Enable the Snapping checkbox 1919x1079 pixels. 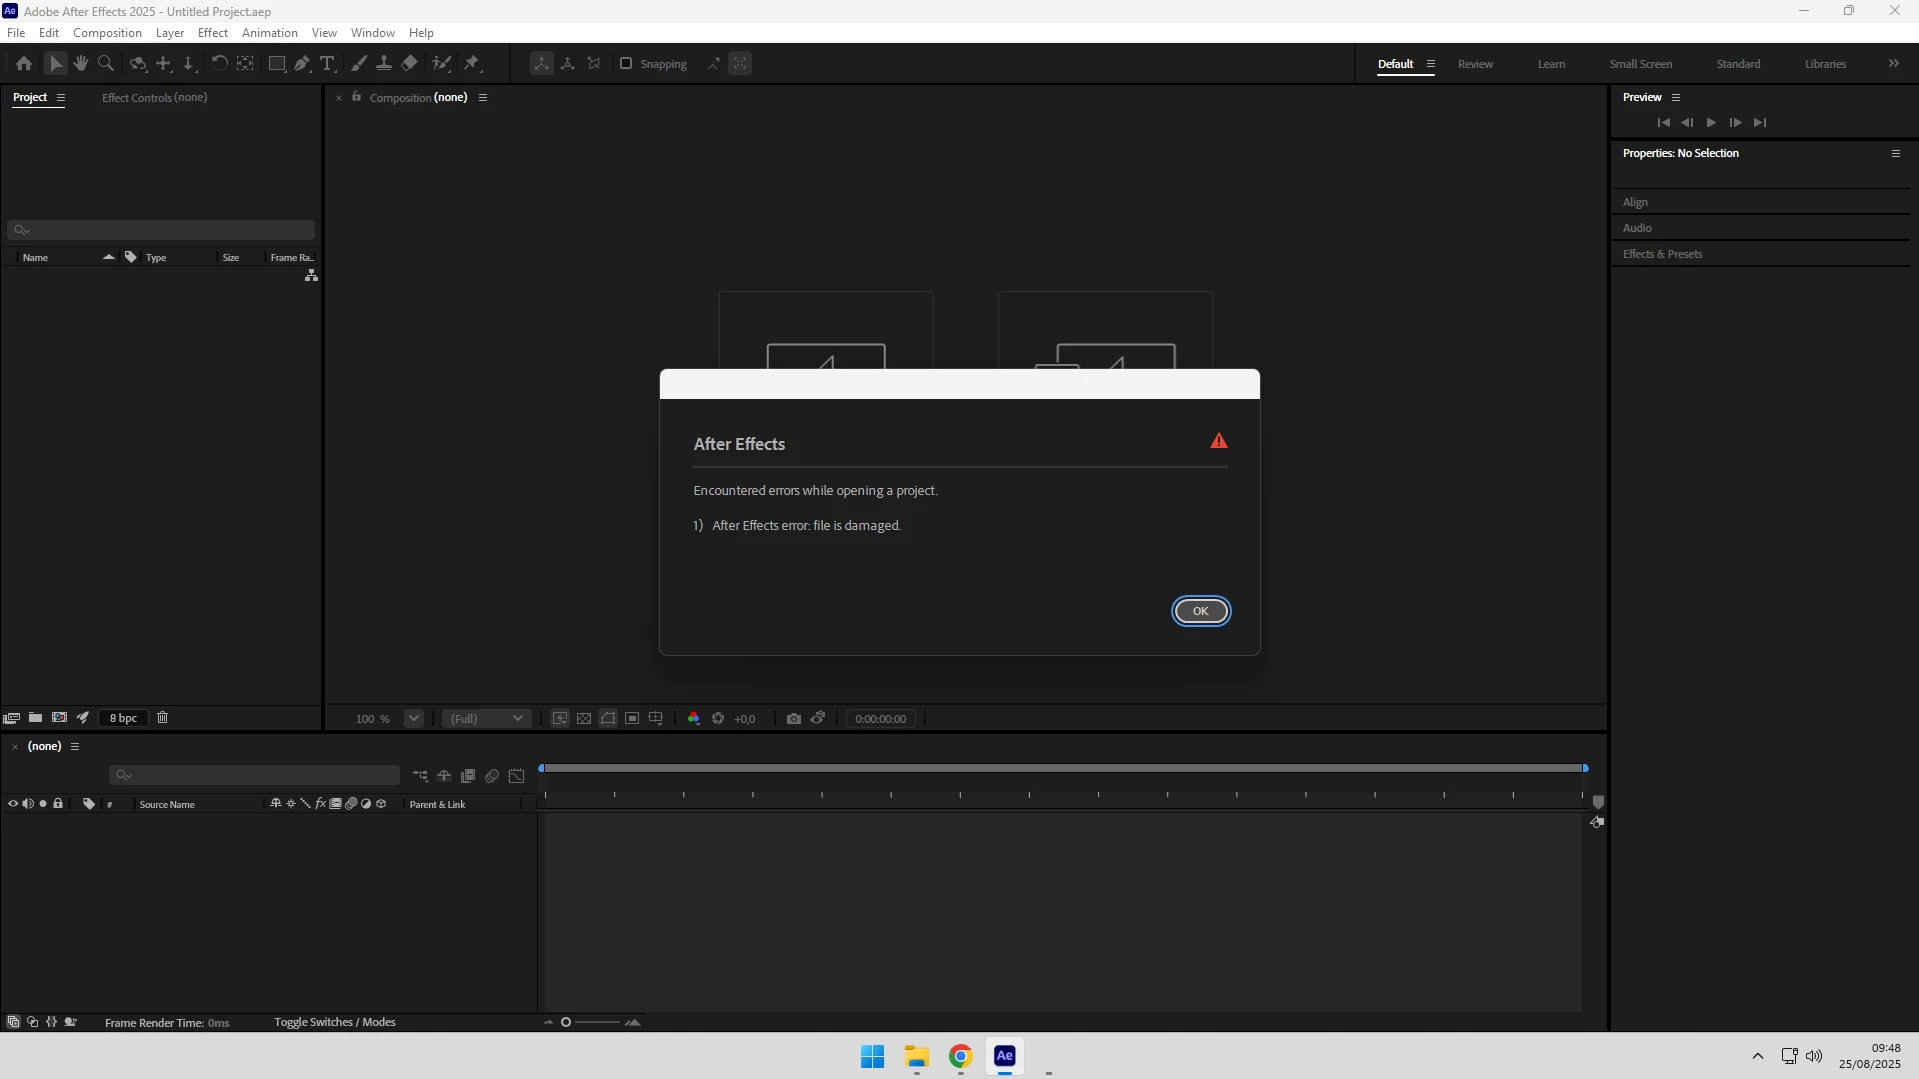[626, 63]
